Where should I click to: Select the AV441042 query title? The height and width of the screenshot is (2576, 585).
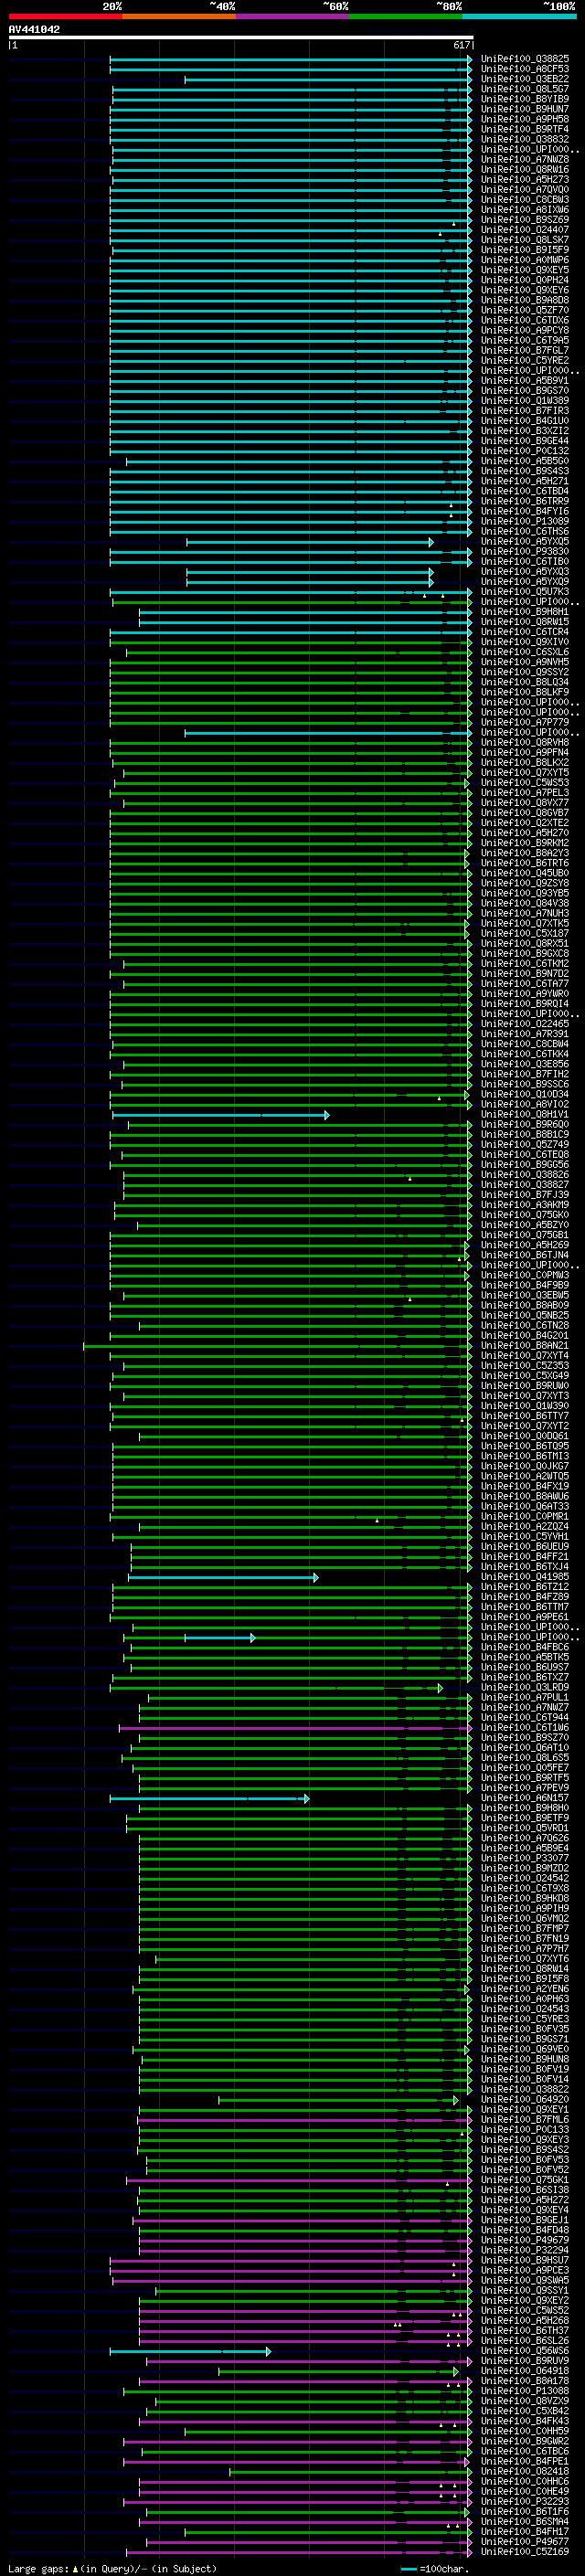tap(34, 30)
